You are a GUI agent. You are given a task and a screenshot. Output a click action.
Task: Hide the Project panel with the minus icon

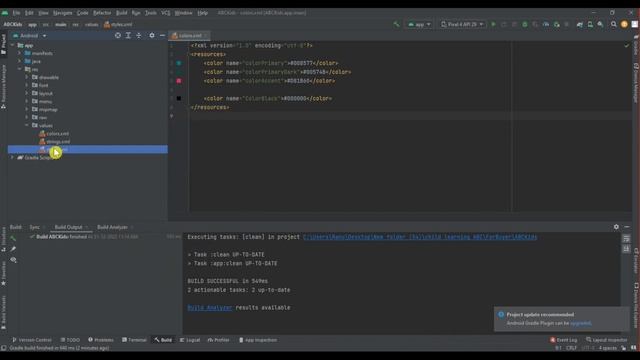[162, 36]
